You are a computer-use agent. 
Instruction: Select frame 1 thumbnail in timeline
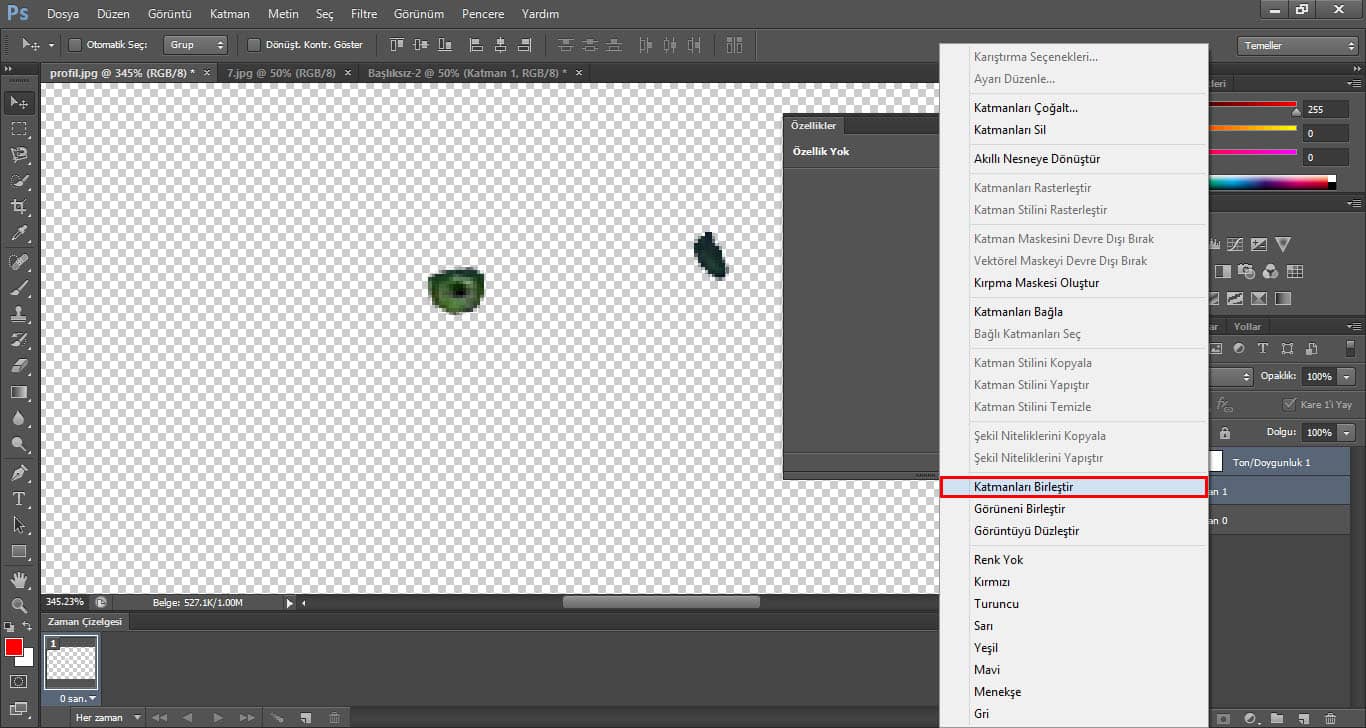tap(72, 662)
